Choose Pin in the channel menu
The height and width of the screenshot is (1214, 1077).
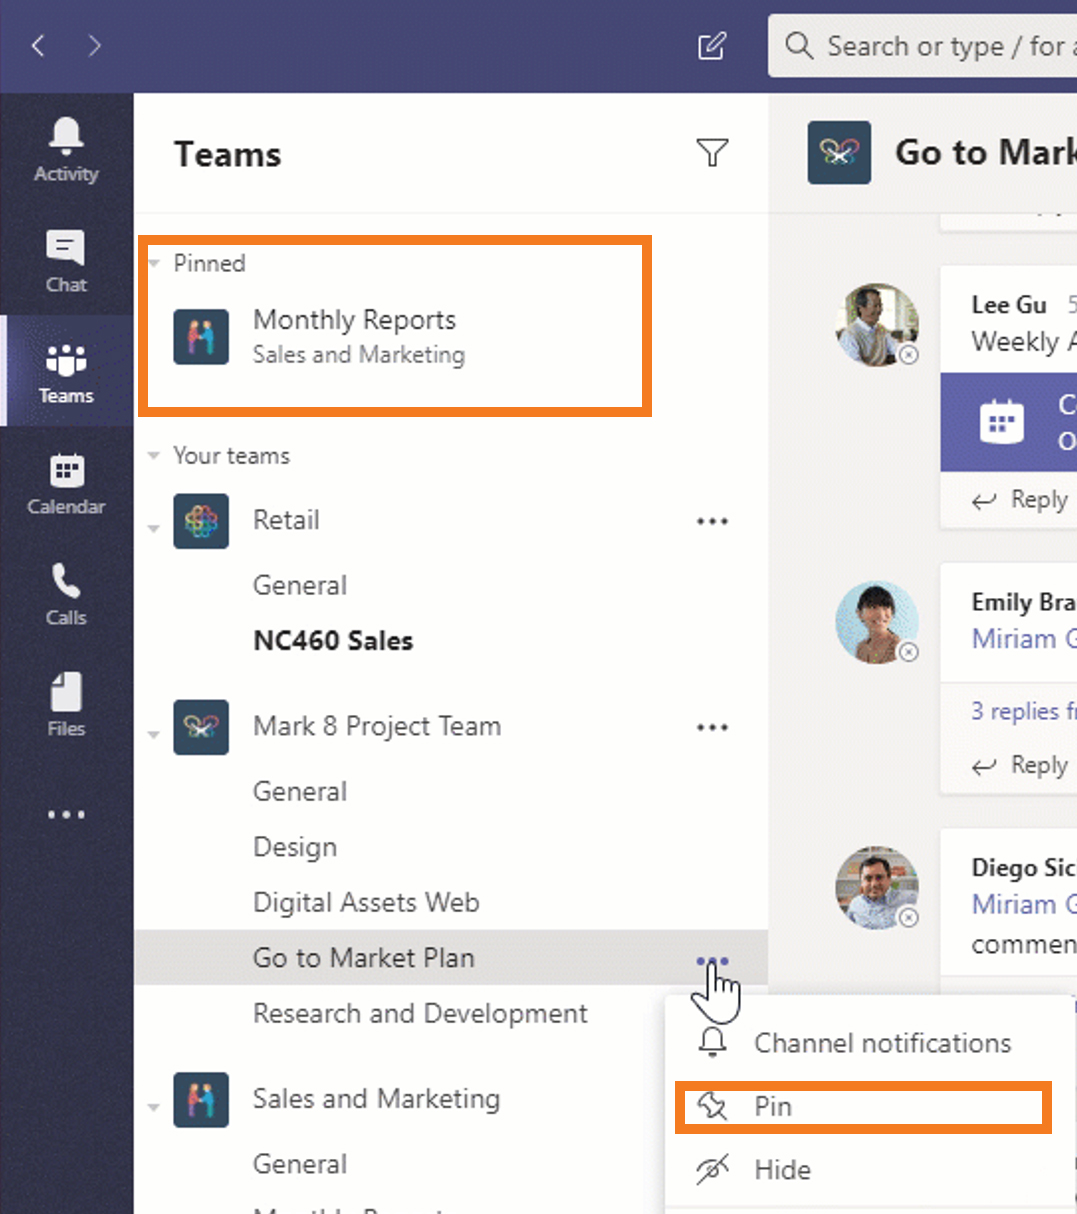pos(863,1107)
